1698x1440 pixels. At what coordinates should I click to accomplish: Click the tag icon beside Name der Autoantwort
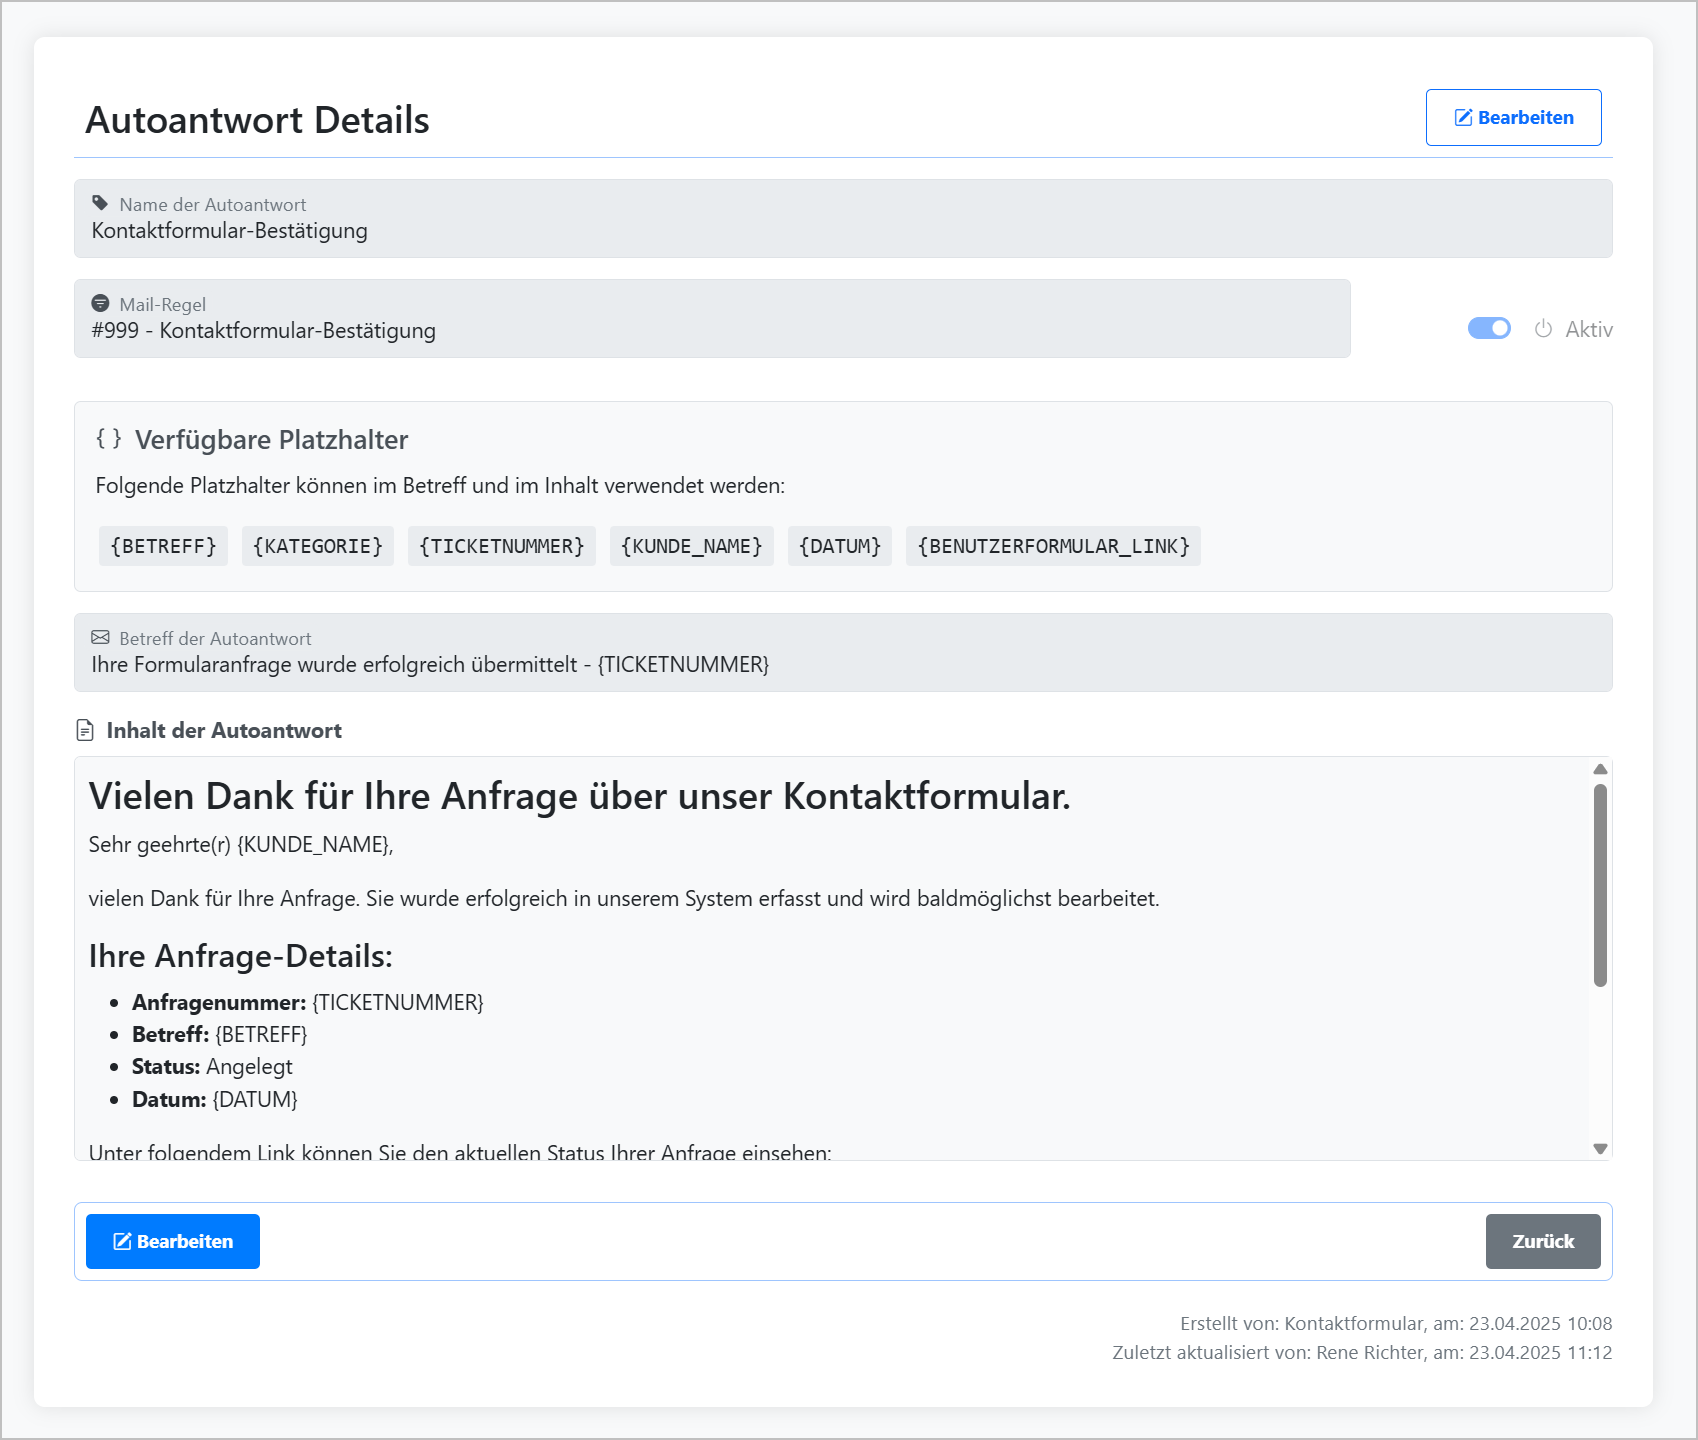click(100, 202)
